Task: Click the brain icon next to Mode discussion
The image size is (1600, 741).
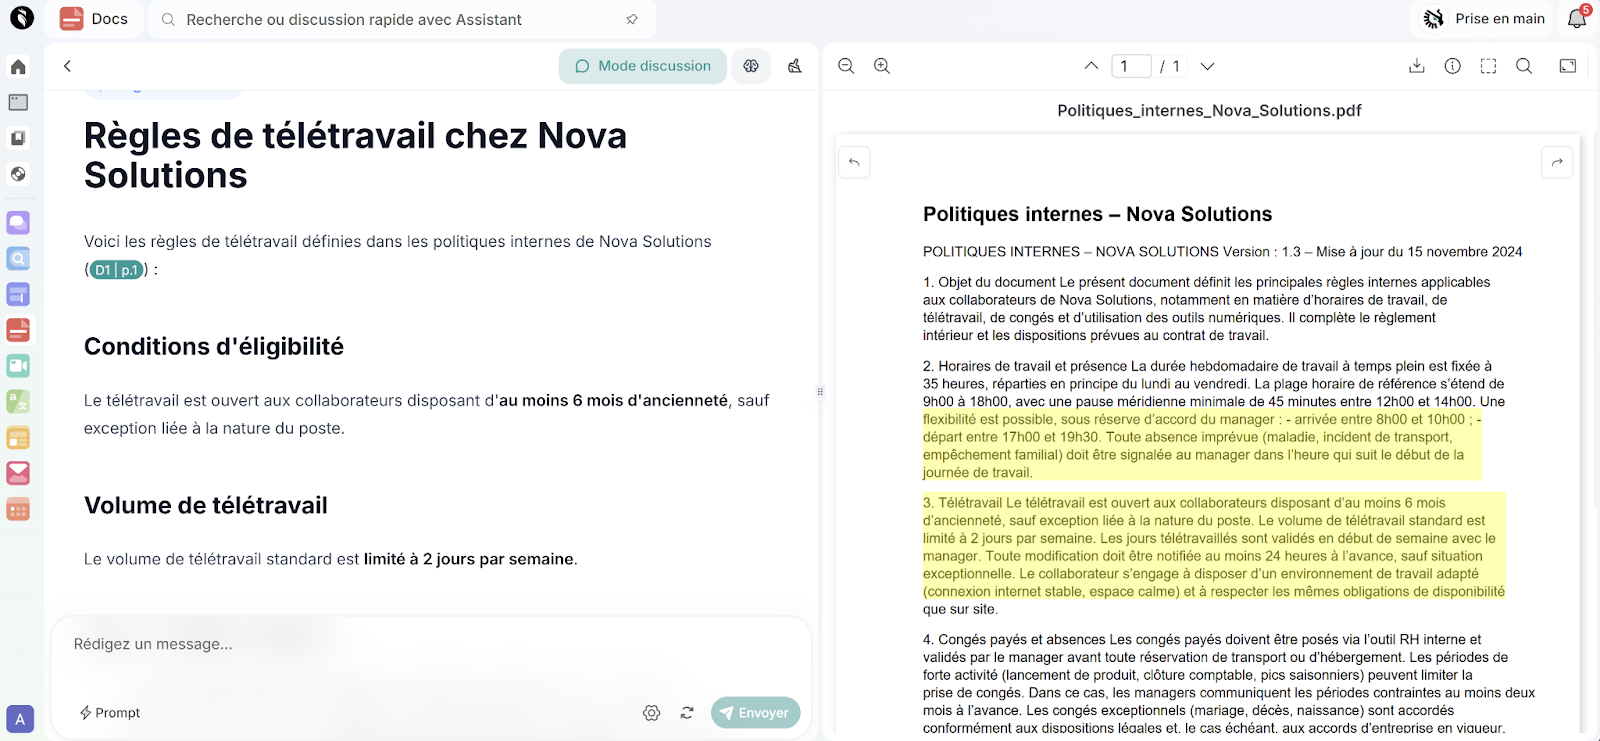Action: [x=751, y=66]
